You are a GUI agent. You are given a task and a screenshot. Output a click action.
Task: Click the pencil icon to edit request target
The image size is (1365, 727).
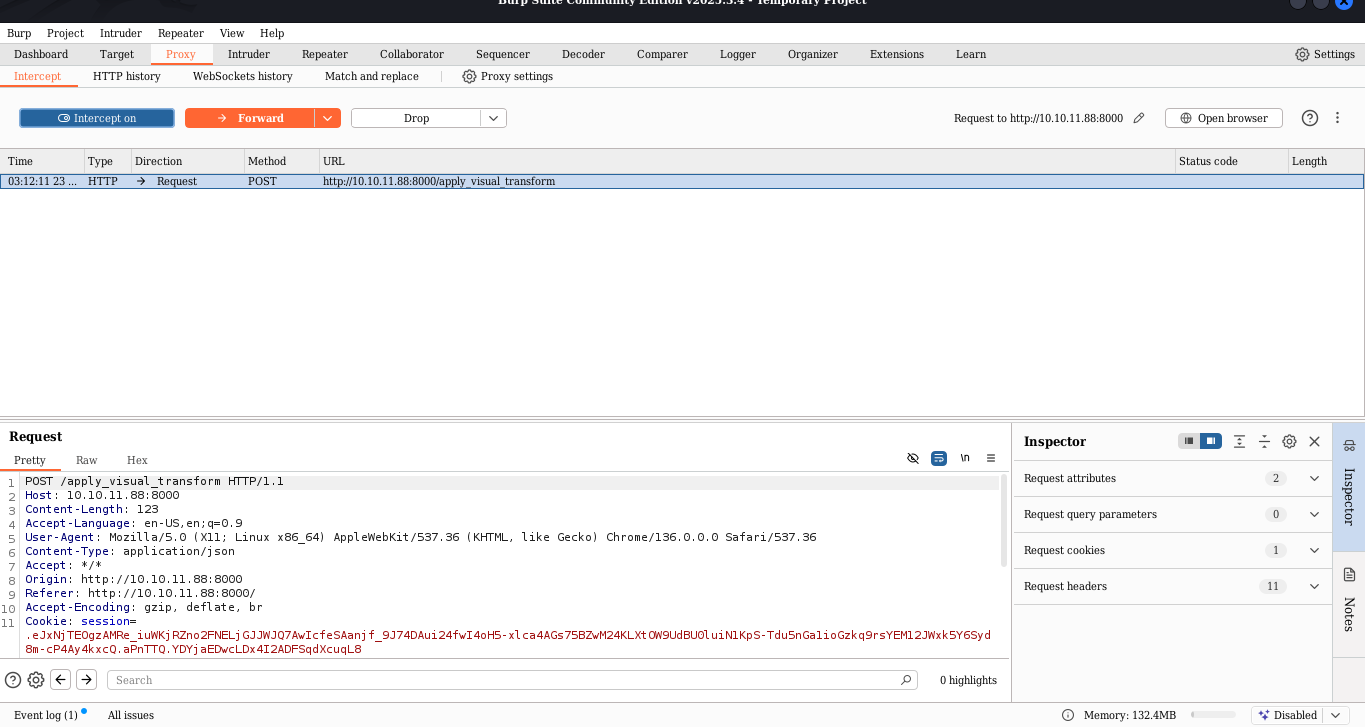(1139, 118)
